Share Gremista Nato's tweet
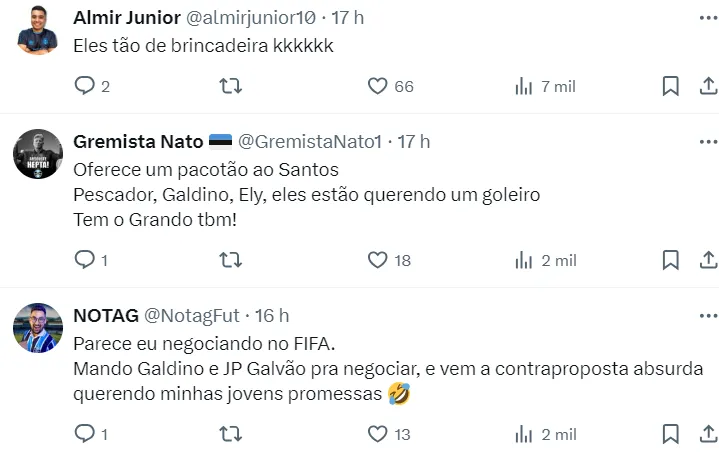This screenshot has width=719, height=459. pyautogui.click(x=707, y=260)
